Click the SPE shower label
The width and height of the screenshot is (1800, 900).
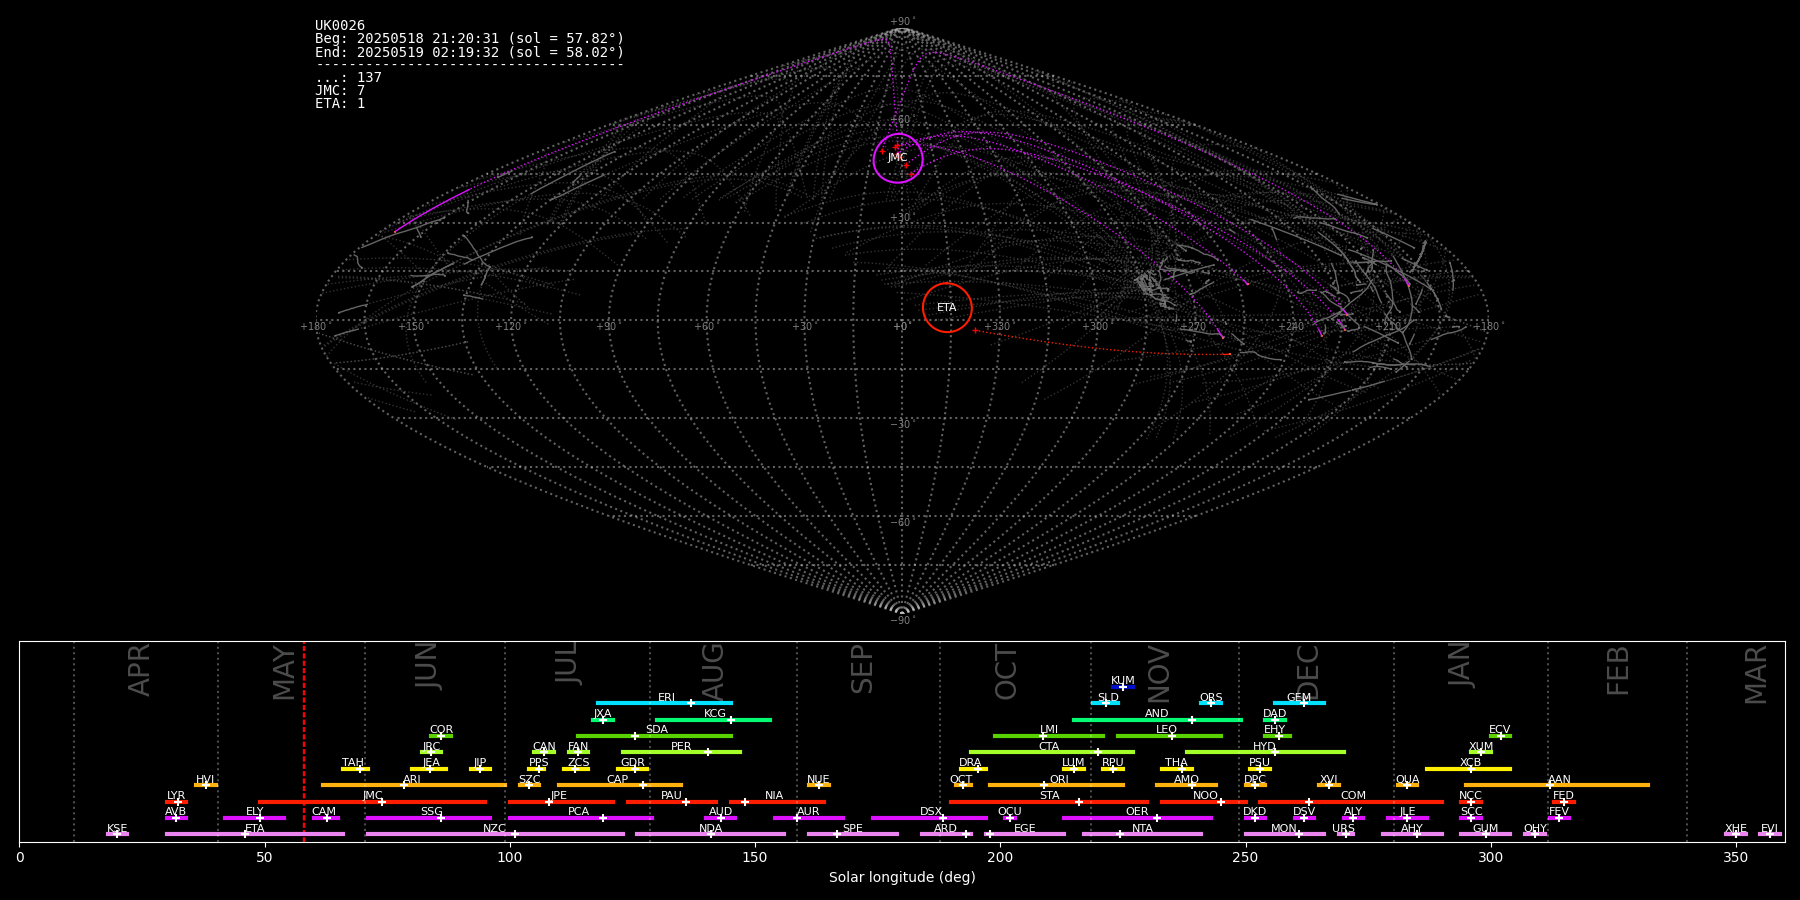(852, 828)
